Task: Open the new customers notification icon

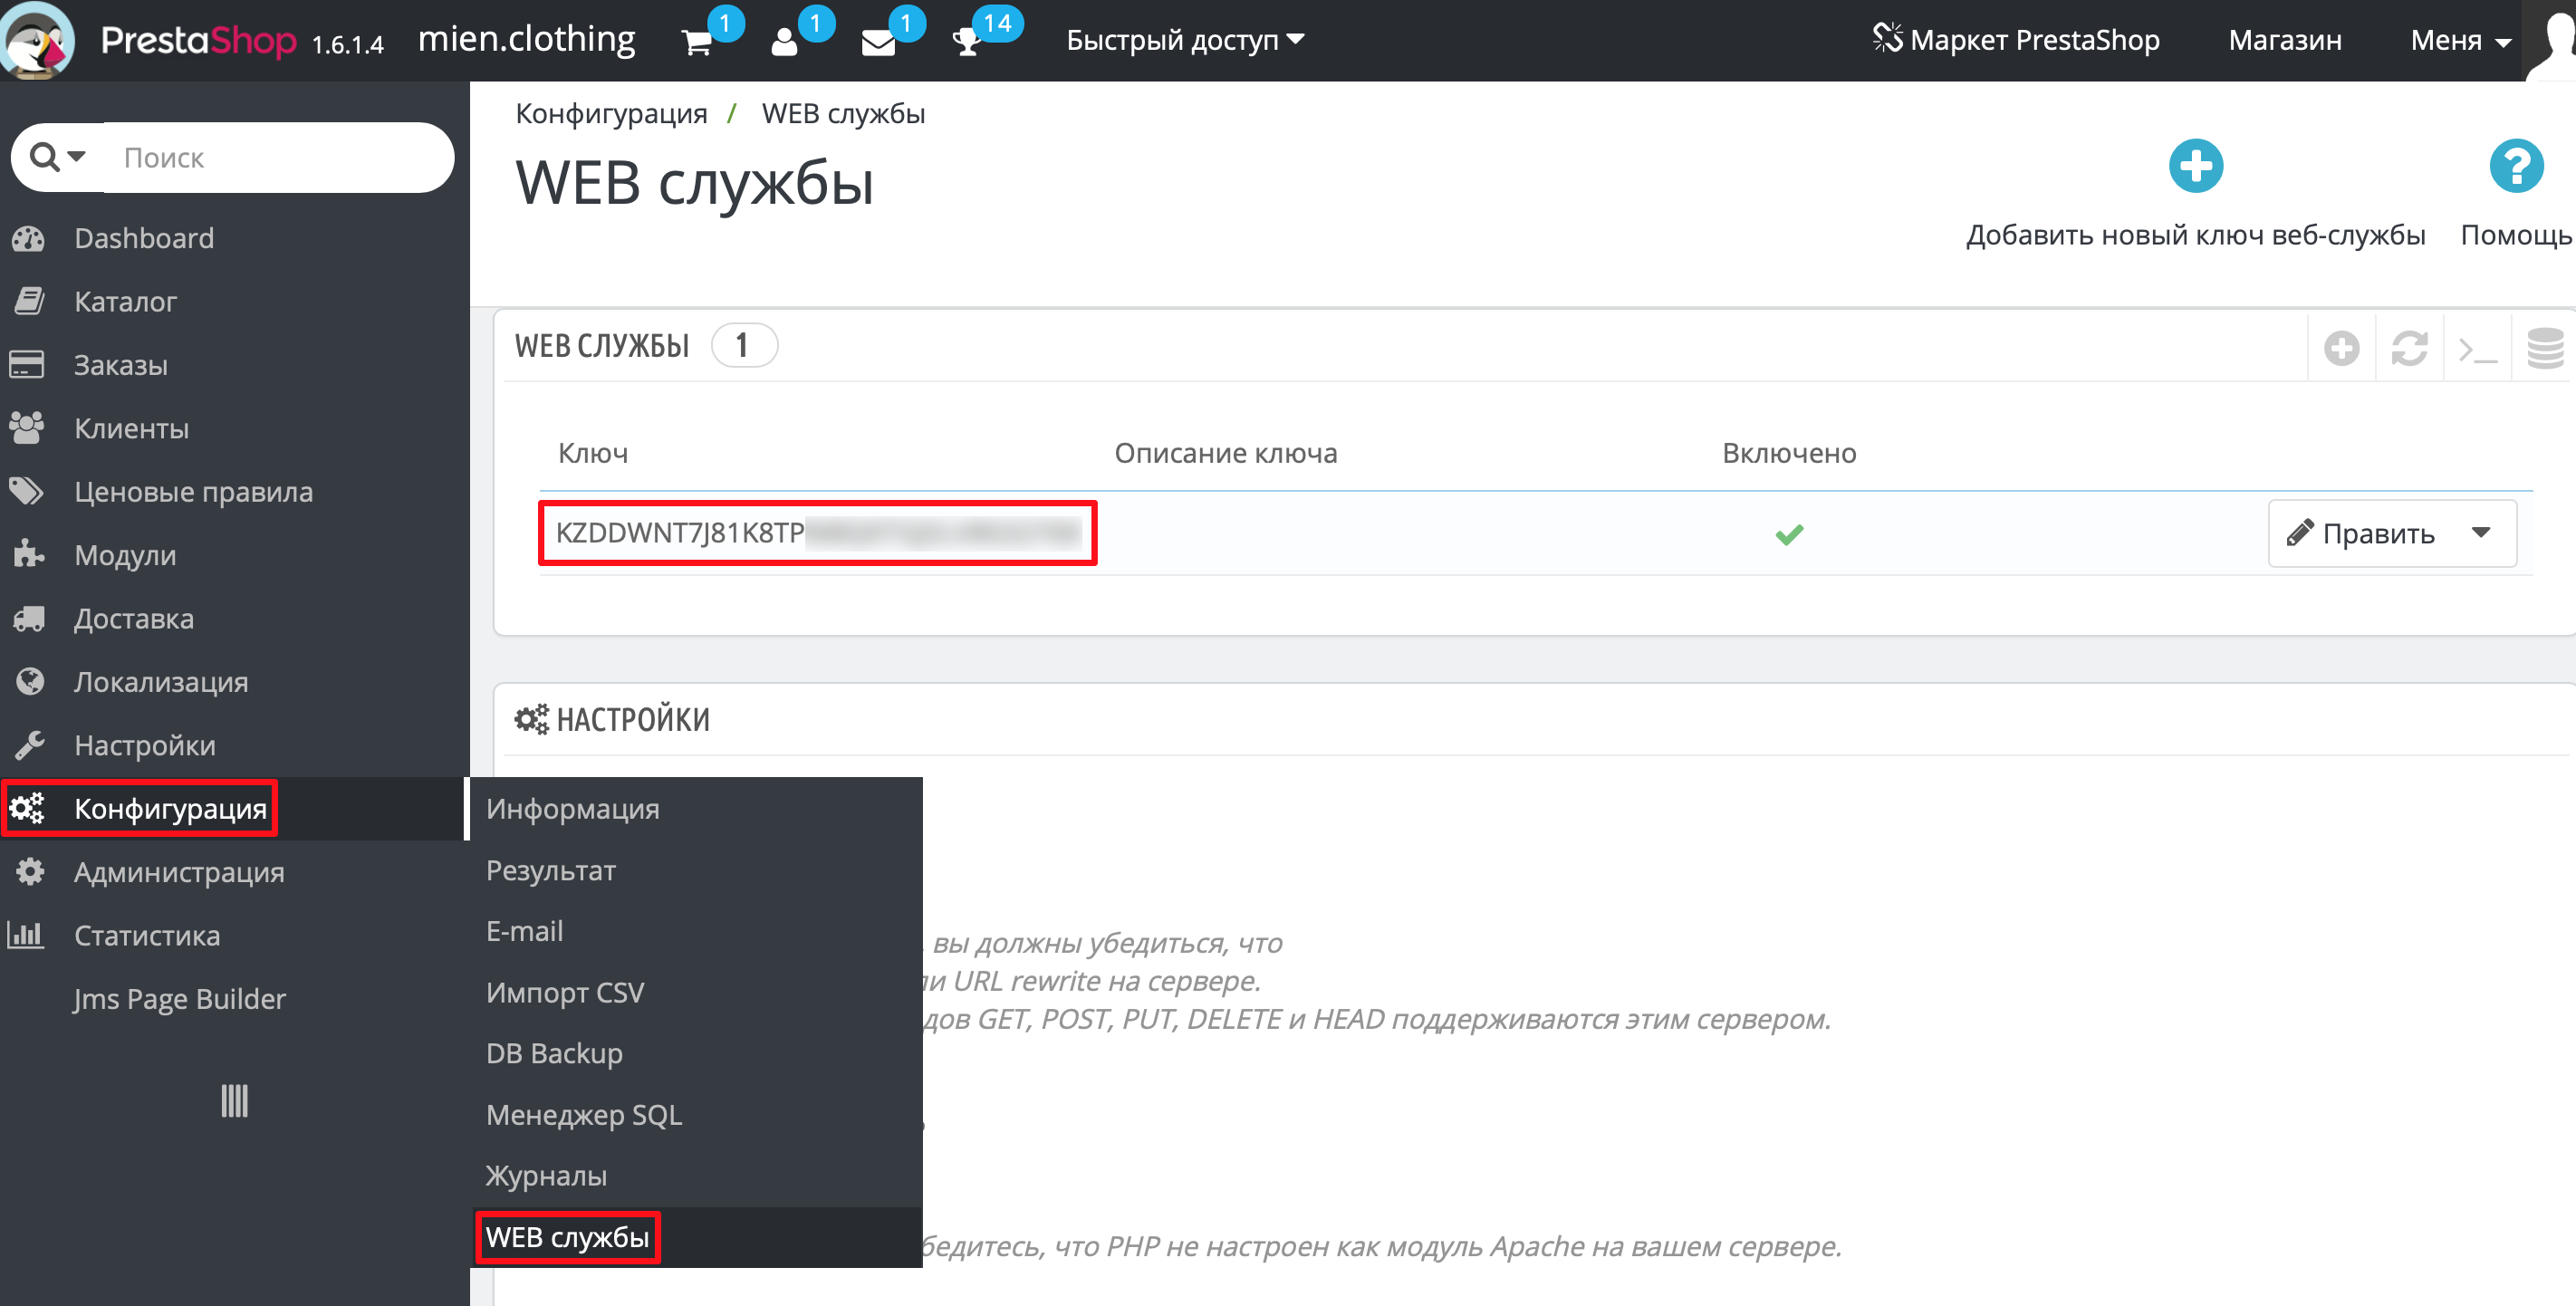Action: (785, 43)
